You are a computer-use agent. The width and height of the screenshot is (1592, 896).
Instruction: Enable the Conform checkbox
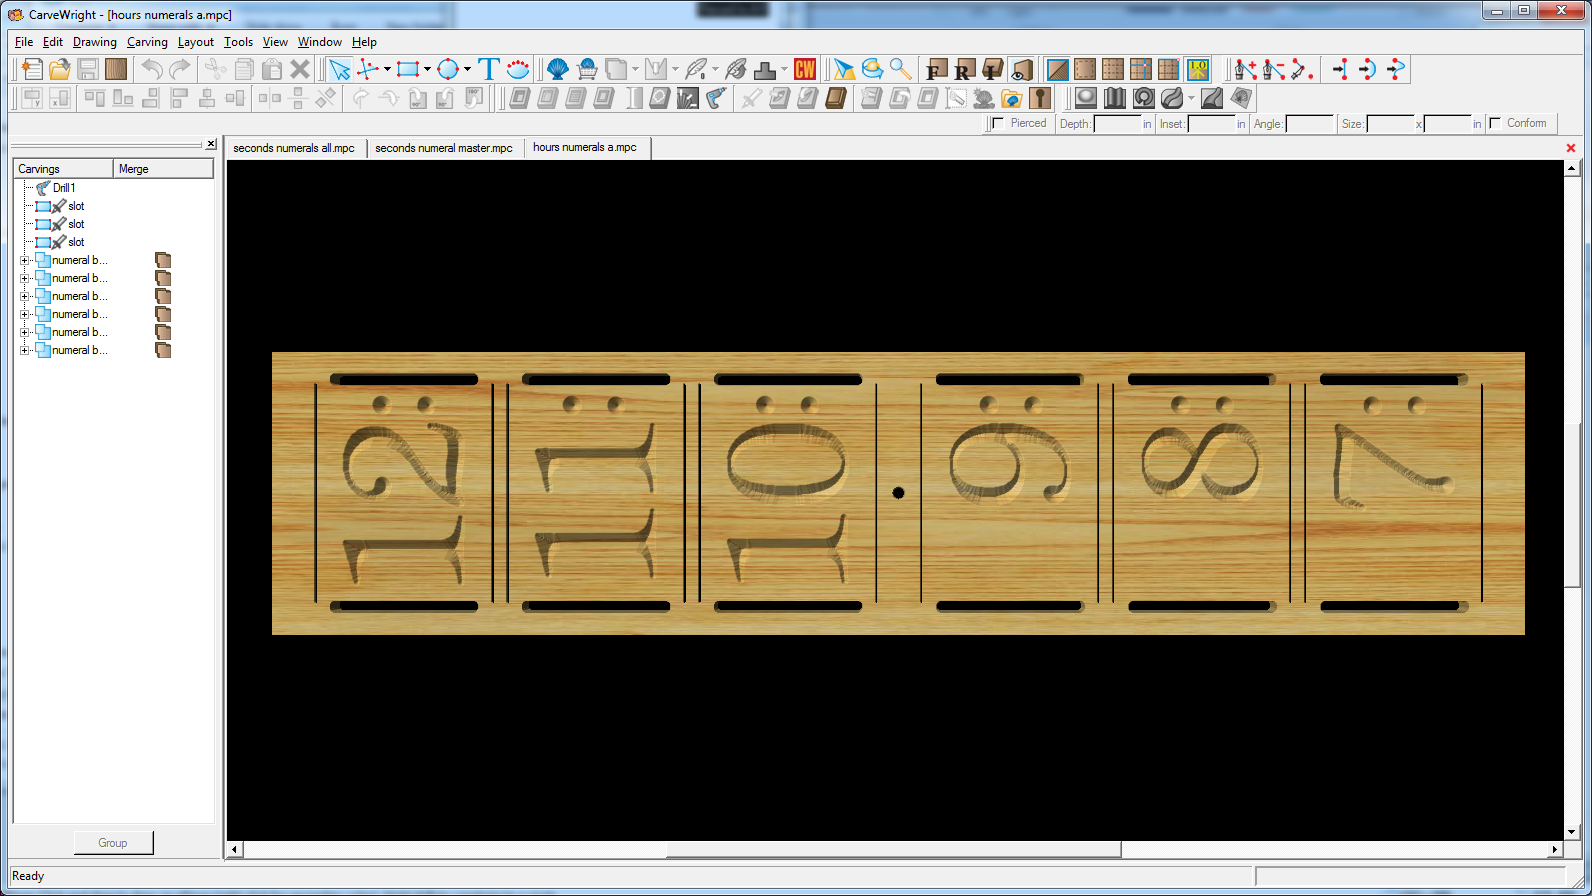pyautogui.click(x=1495, y=123)
